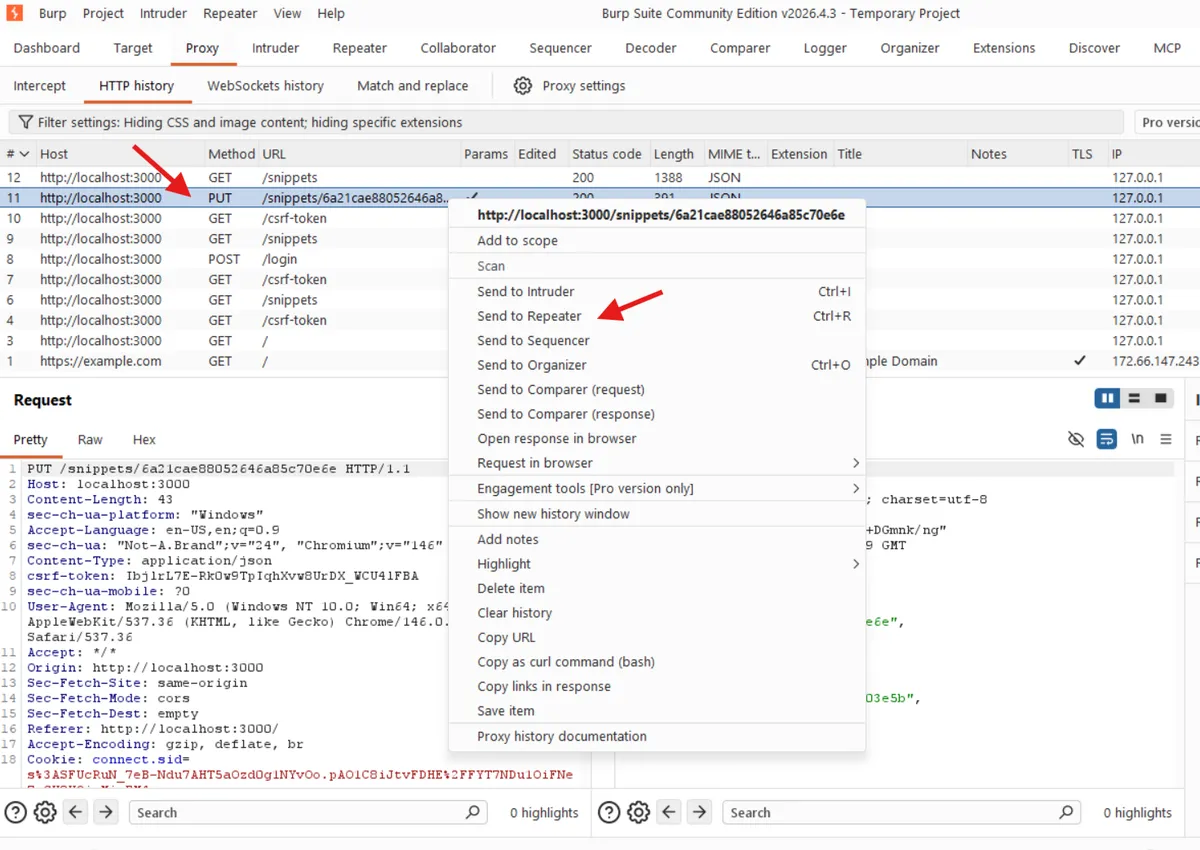Click the Filter settings bar
The image size is (1200, 850).
(566, 122)
